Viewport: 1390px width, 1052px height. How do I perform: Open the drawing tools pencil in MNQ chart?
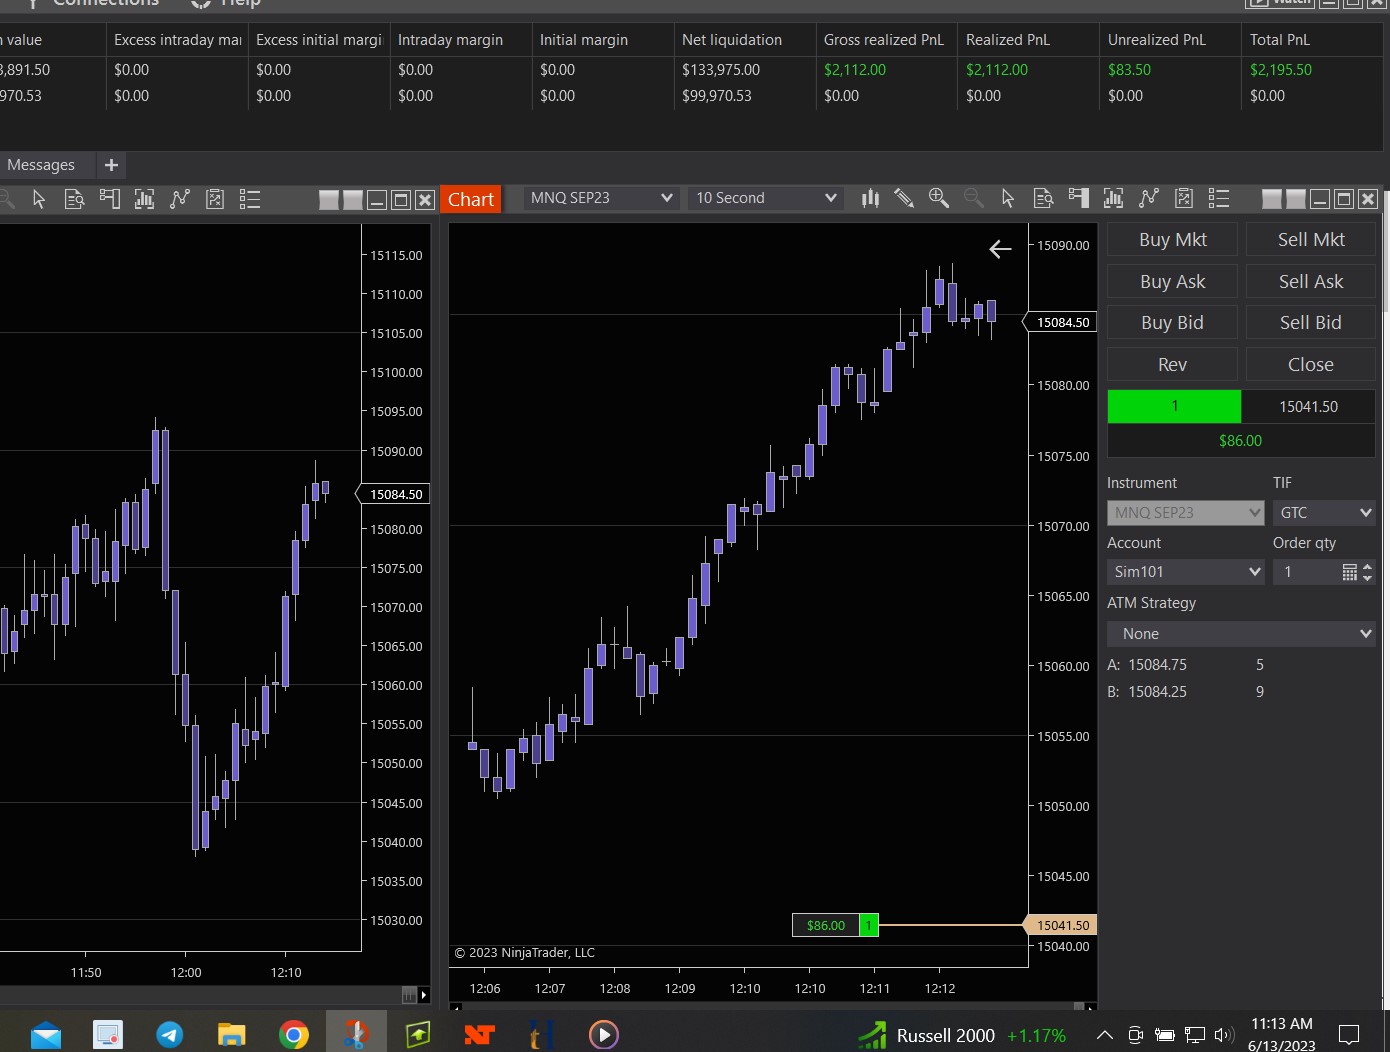pos(904,198)
